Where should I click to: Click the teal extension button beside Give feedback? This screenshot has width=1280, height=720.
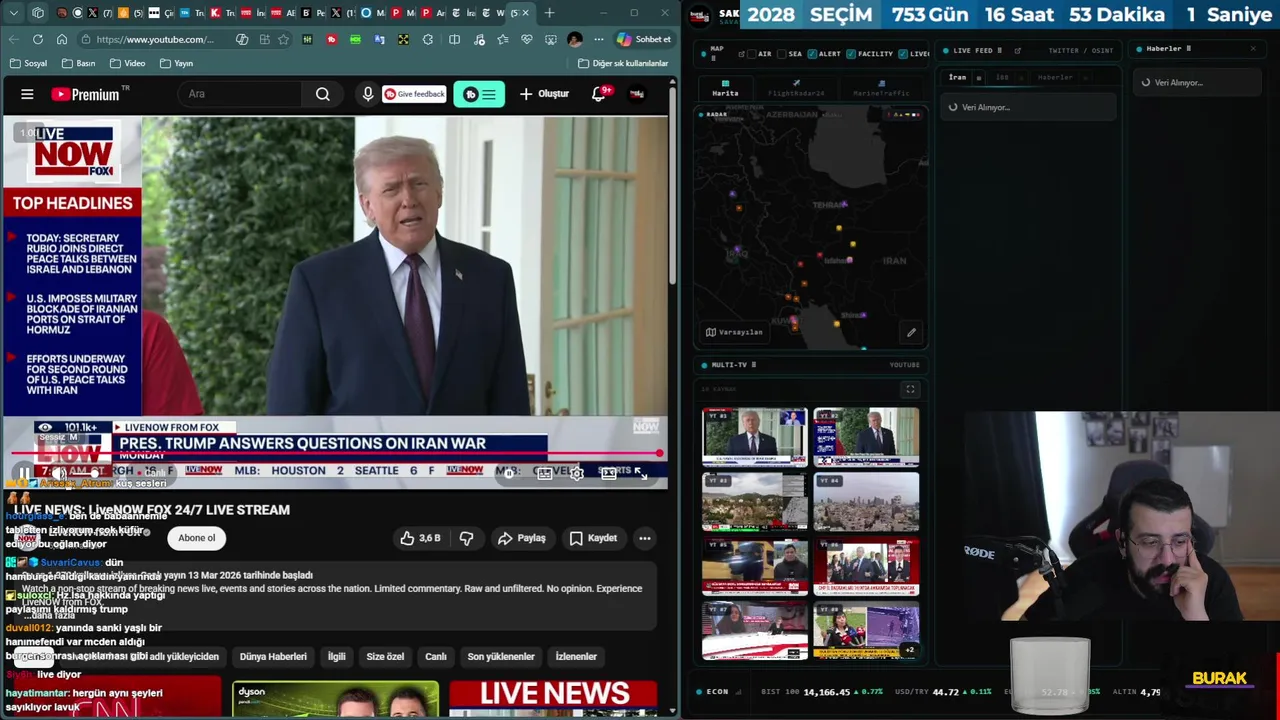click(479, 94)
